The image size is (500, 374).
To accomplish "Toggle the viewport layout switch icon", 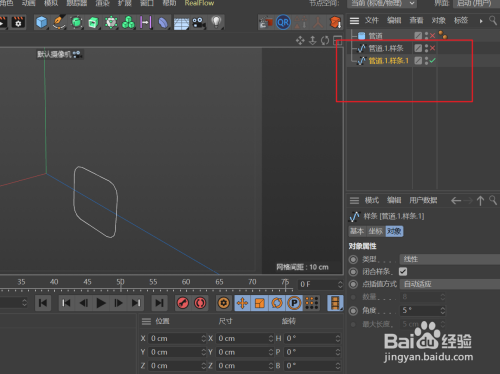I will click(x=337, y=40).
